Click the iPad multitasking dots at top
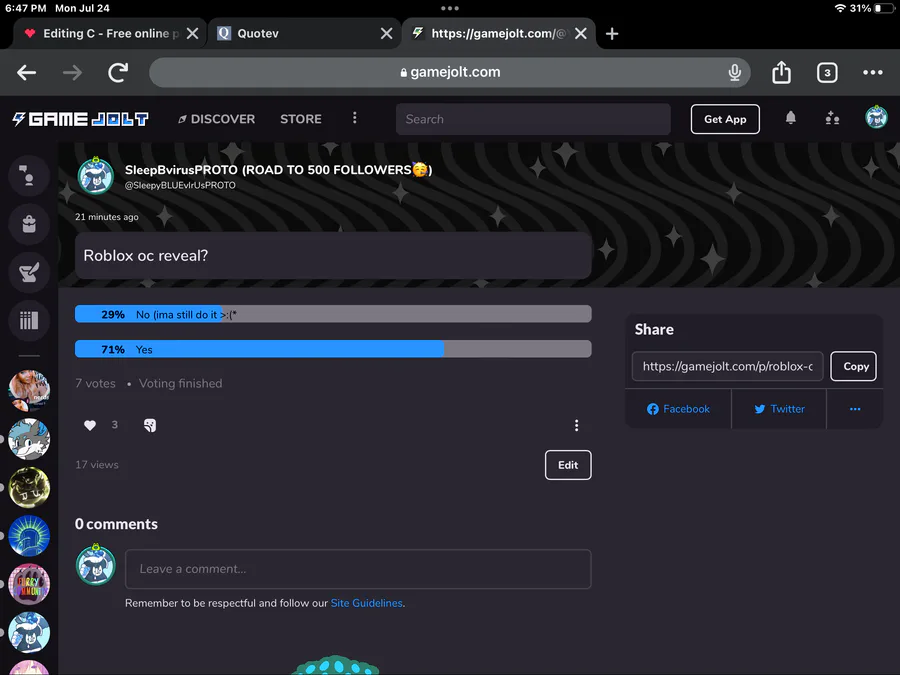 pos(449,8)
